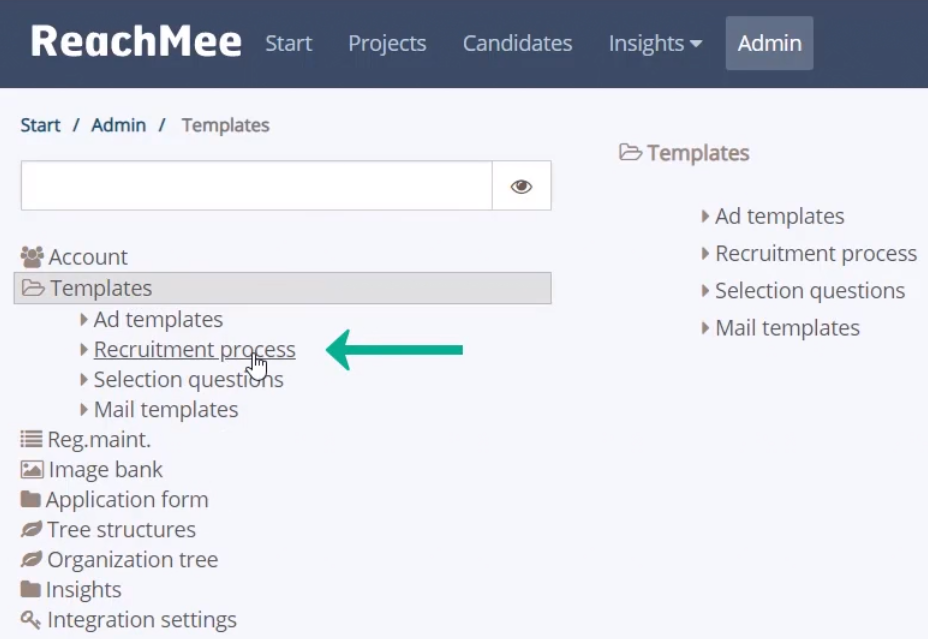Click the Account people icon in sidebar
The image size is (928, 639).
[32, 257]
